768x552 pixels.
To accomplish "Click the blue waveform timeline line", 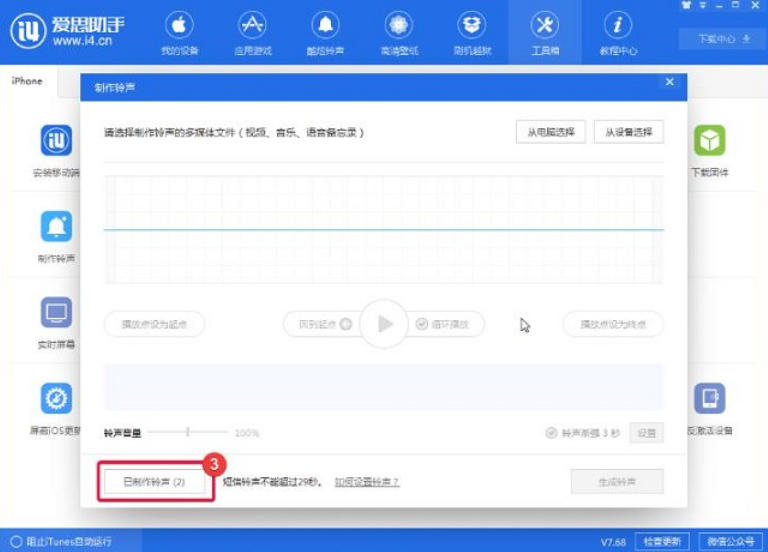I will pos(384,229).
